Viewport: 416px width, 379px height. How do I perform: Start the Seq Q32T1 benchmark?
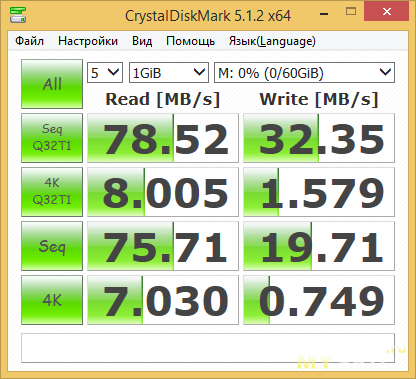click(x=52, y=138)
